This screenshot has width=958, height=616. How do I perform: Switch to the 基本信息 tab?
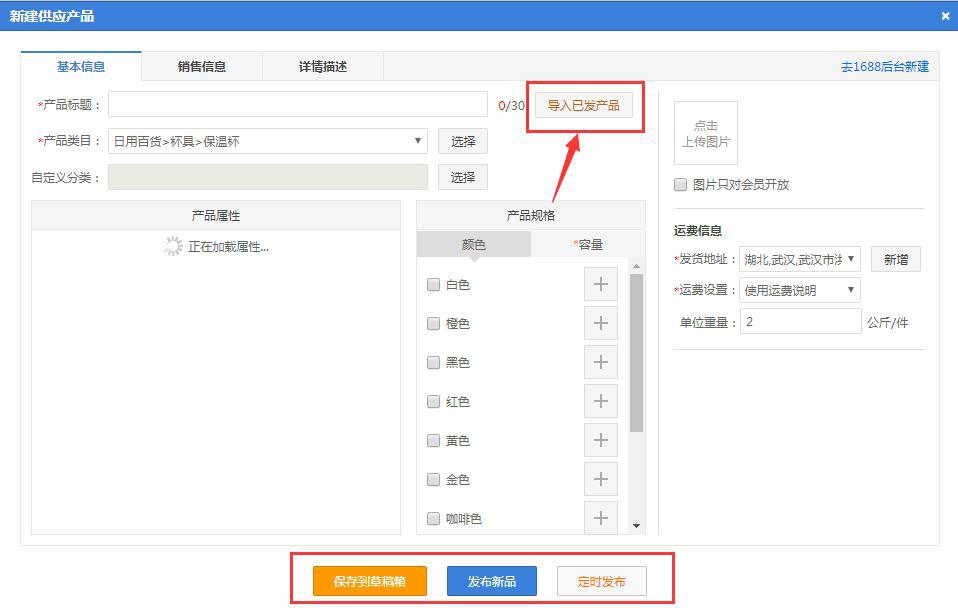pyautogui.click(x=81, y=67)
